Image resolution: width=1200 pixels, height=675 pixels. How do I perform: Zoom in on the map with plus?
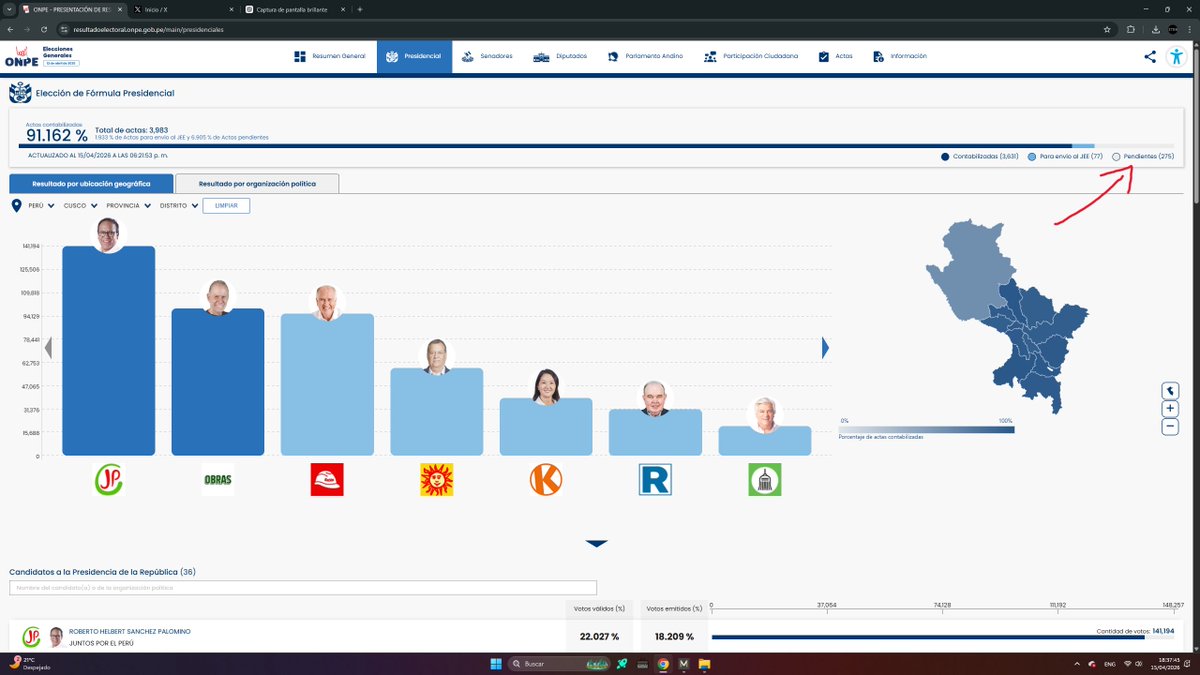[1170, 408]
